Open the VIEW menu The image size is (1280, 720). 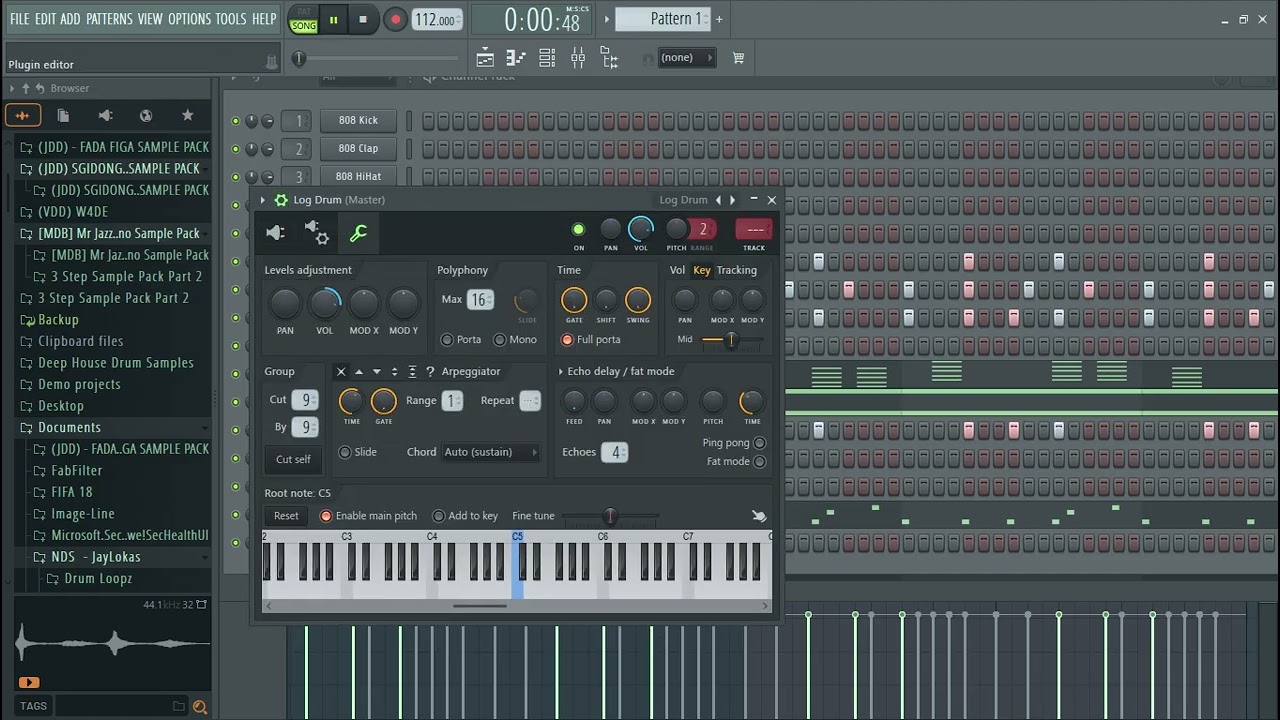coord(150,19)
